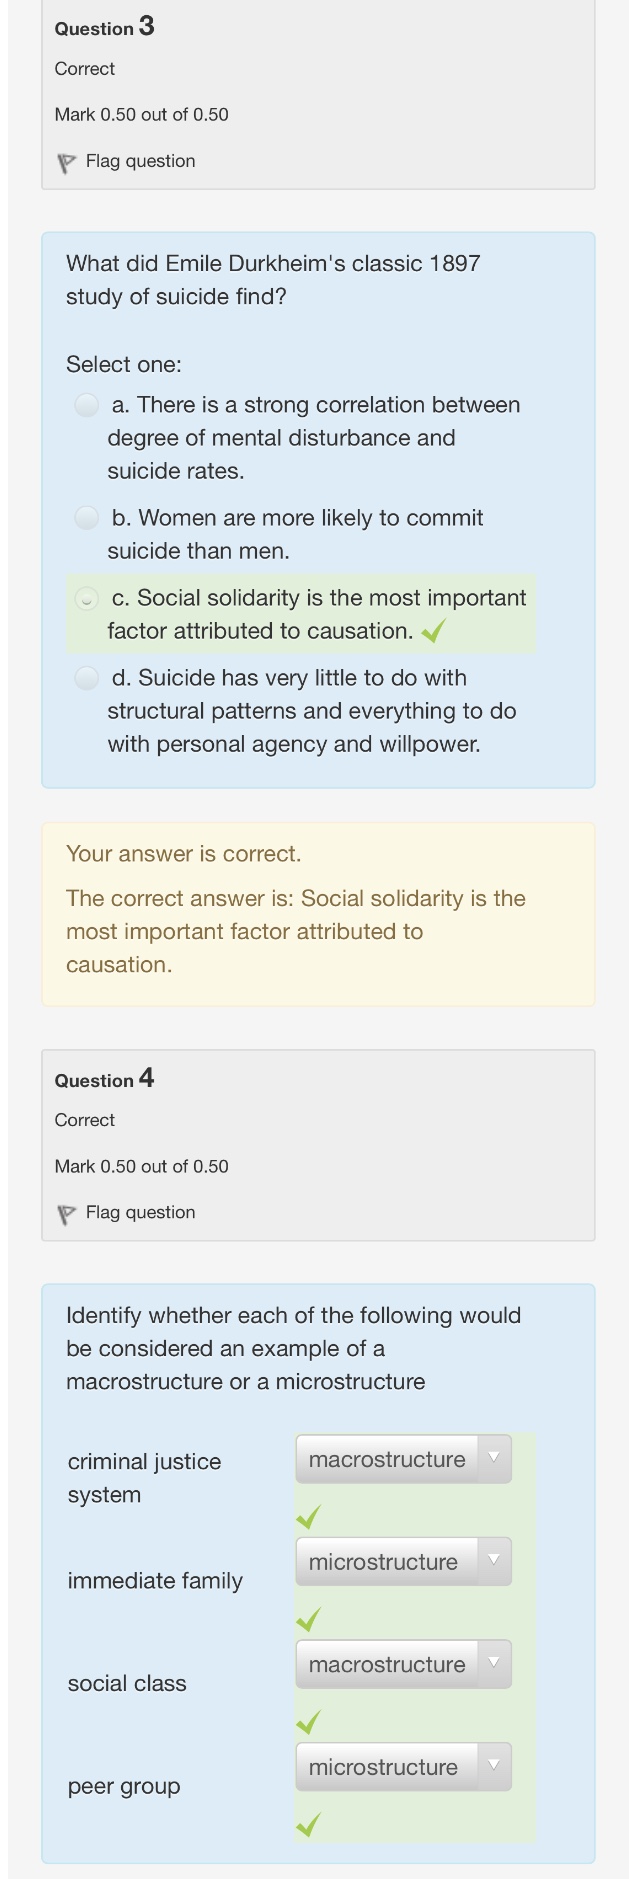Select option a about mental disturbance correlation
Image resolution: width=629 pixels, height=1879 pixels.
click(x=88, y=405)
